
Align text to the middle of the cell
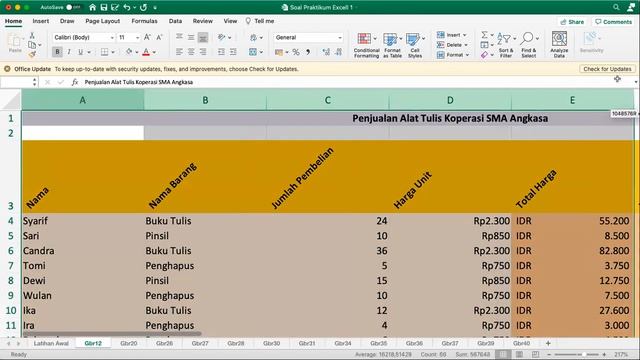[x=191, y=37]
